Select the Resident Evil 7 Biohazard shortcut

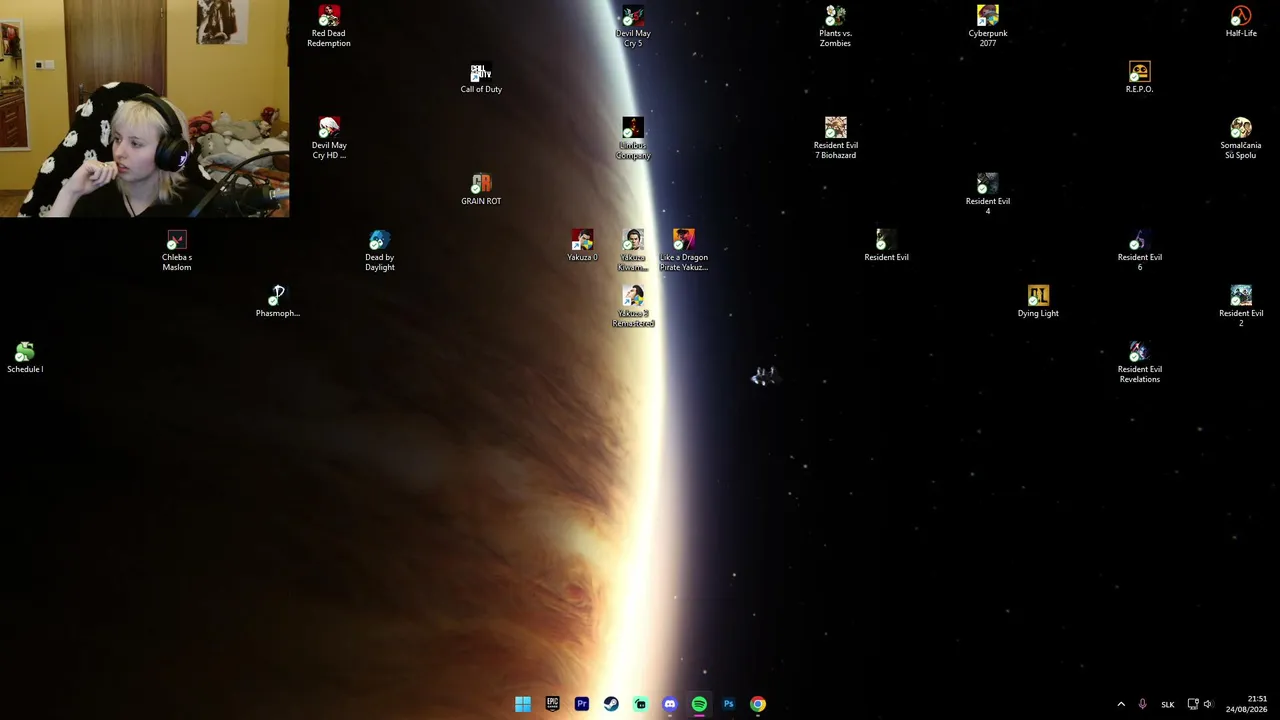(x=835, y=139)
